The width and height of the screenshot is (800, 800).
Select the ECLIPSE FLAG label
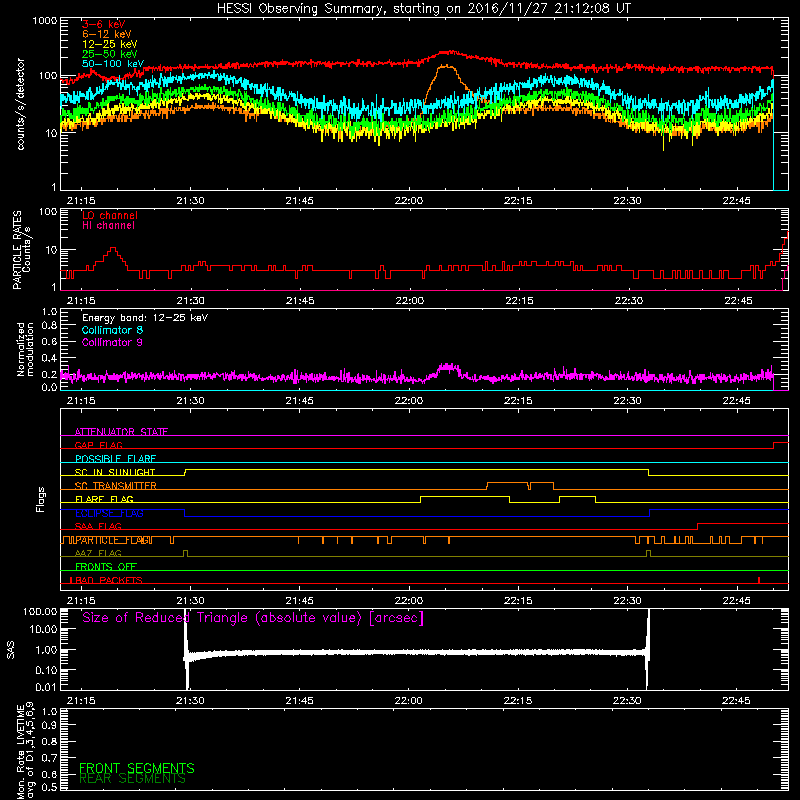[109, 513]
